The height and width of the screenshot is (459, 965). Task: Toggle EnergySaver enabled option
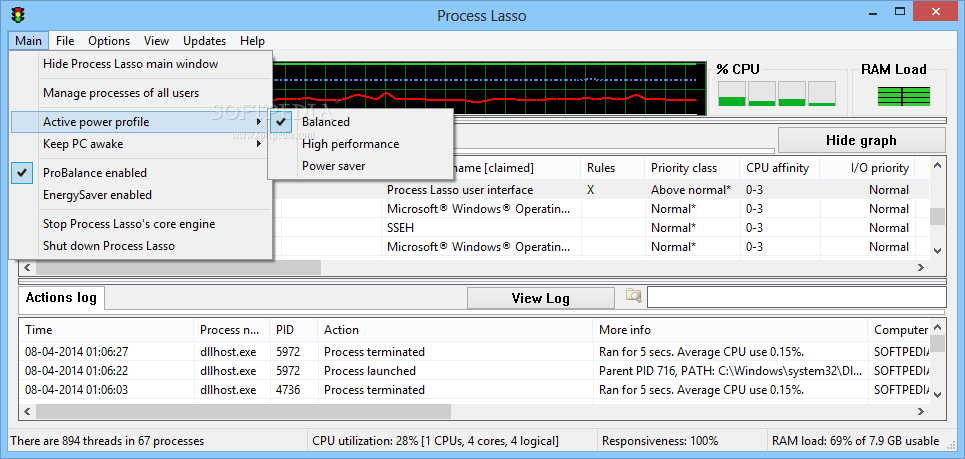coord(142,195)
